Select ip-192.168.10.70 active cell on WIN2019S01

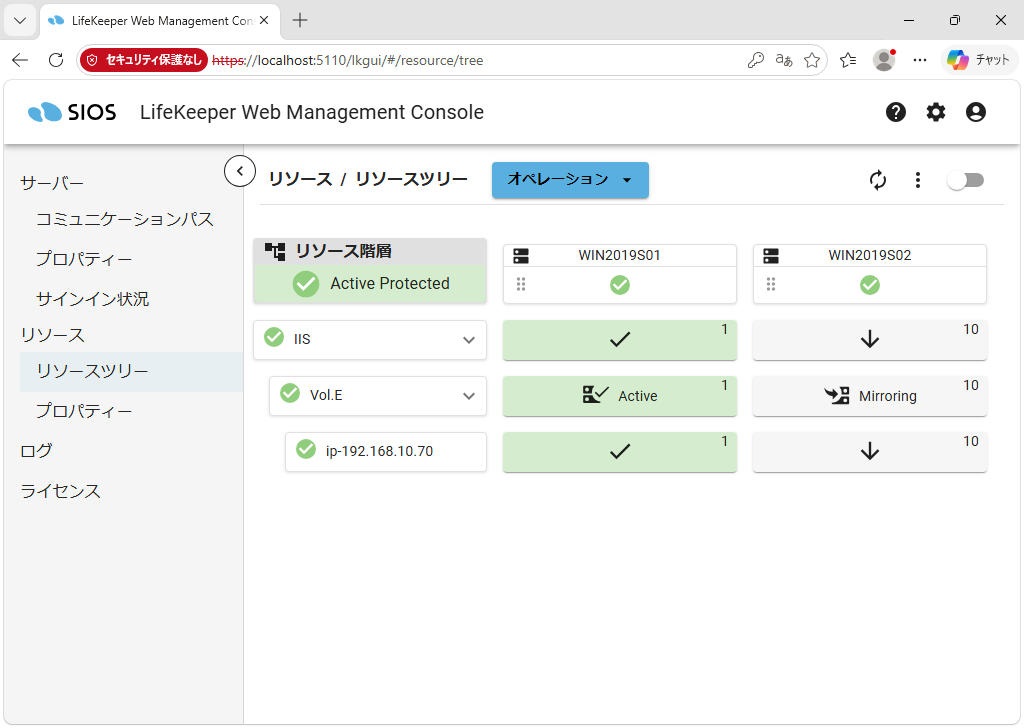coord(620,452)
